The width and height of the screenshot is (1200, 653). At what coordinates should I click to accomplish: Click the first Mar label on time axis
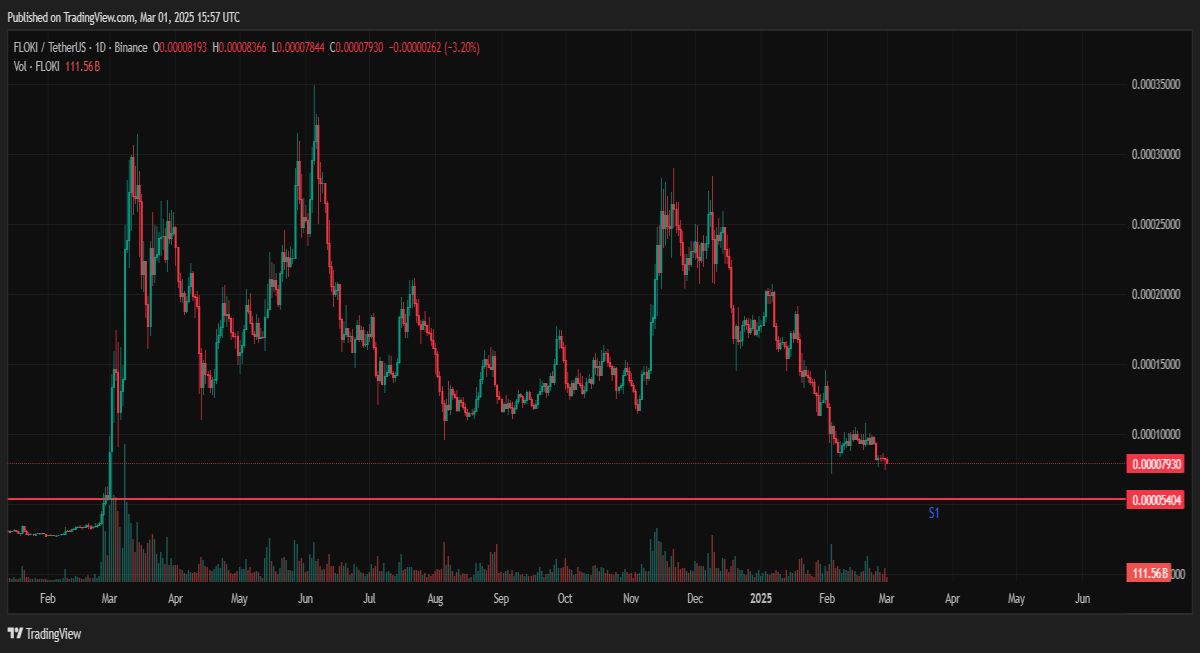109,599
